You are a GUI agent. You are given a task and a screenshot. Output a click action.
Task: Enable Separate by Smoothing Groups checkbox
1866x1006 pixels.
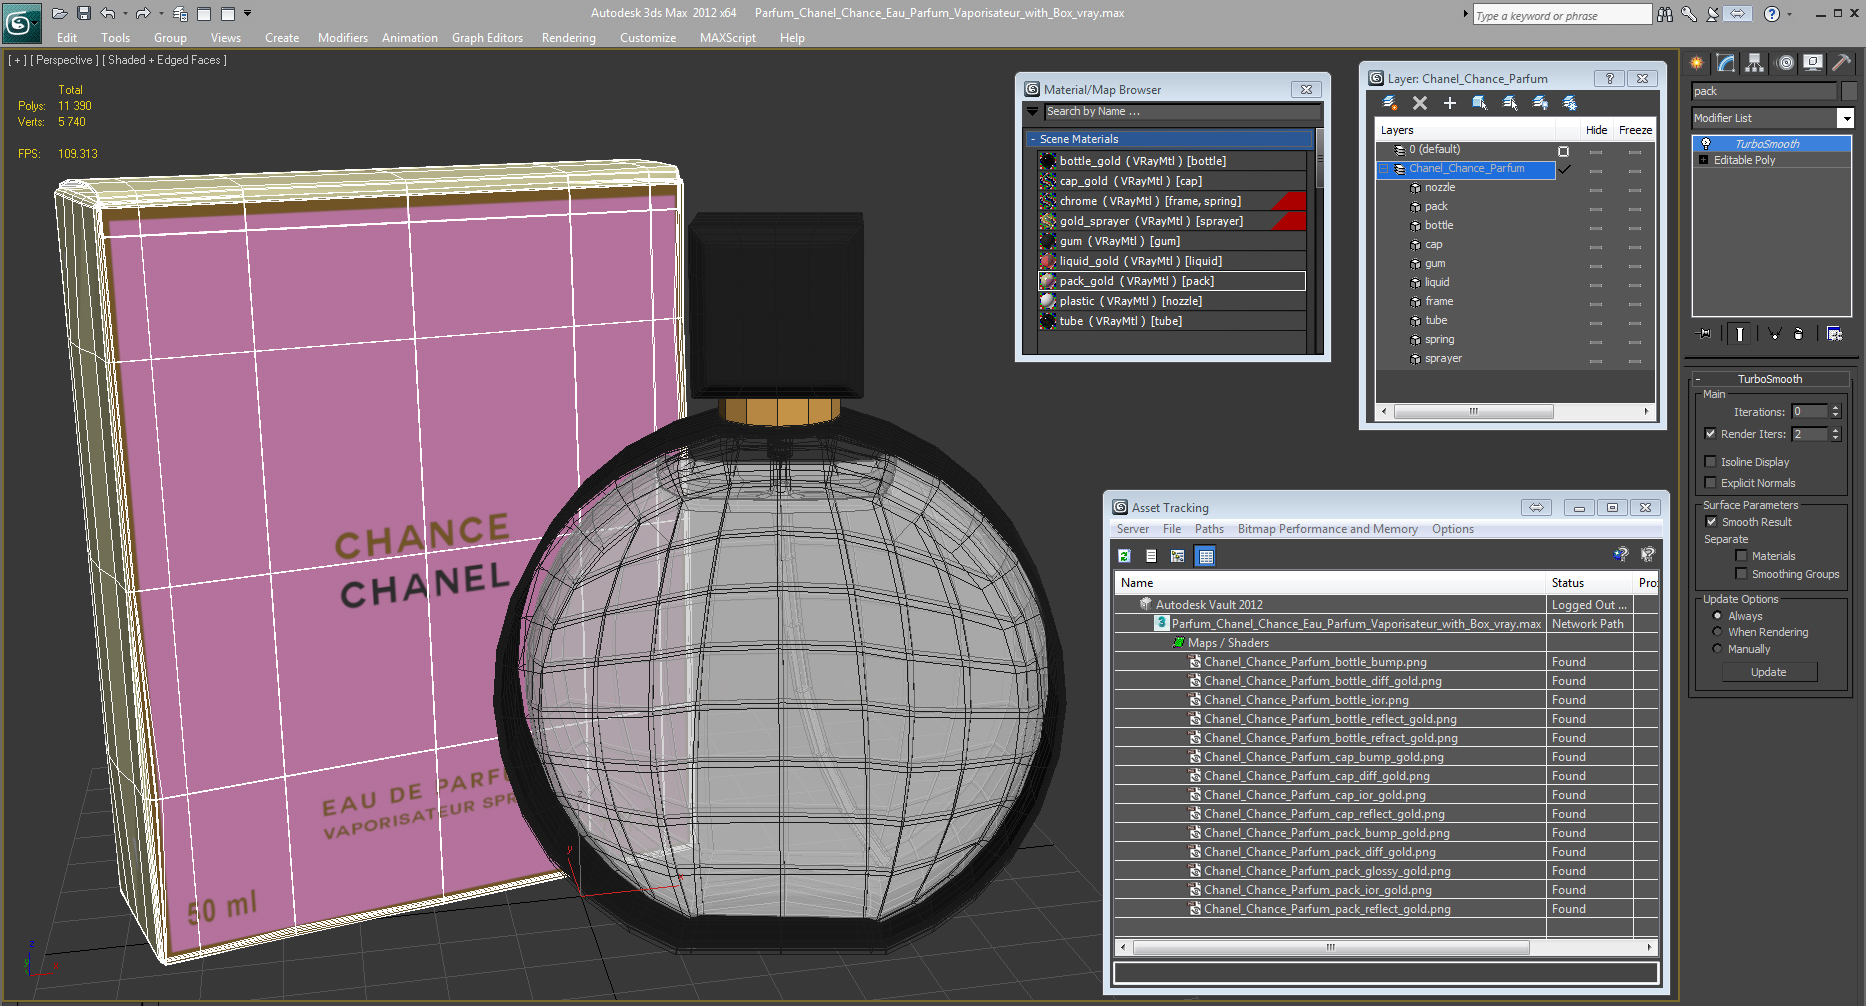click(x=1741, y=574)
